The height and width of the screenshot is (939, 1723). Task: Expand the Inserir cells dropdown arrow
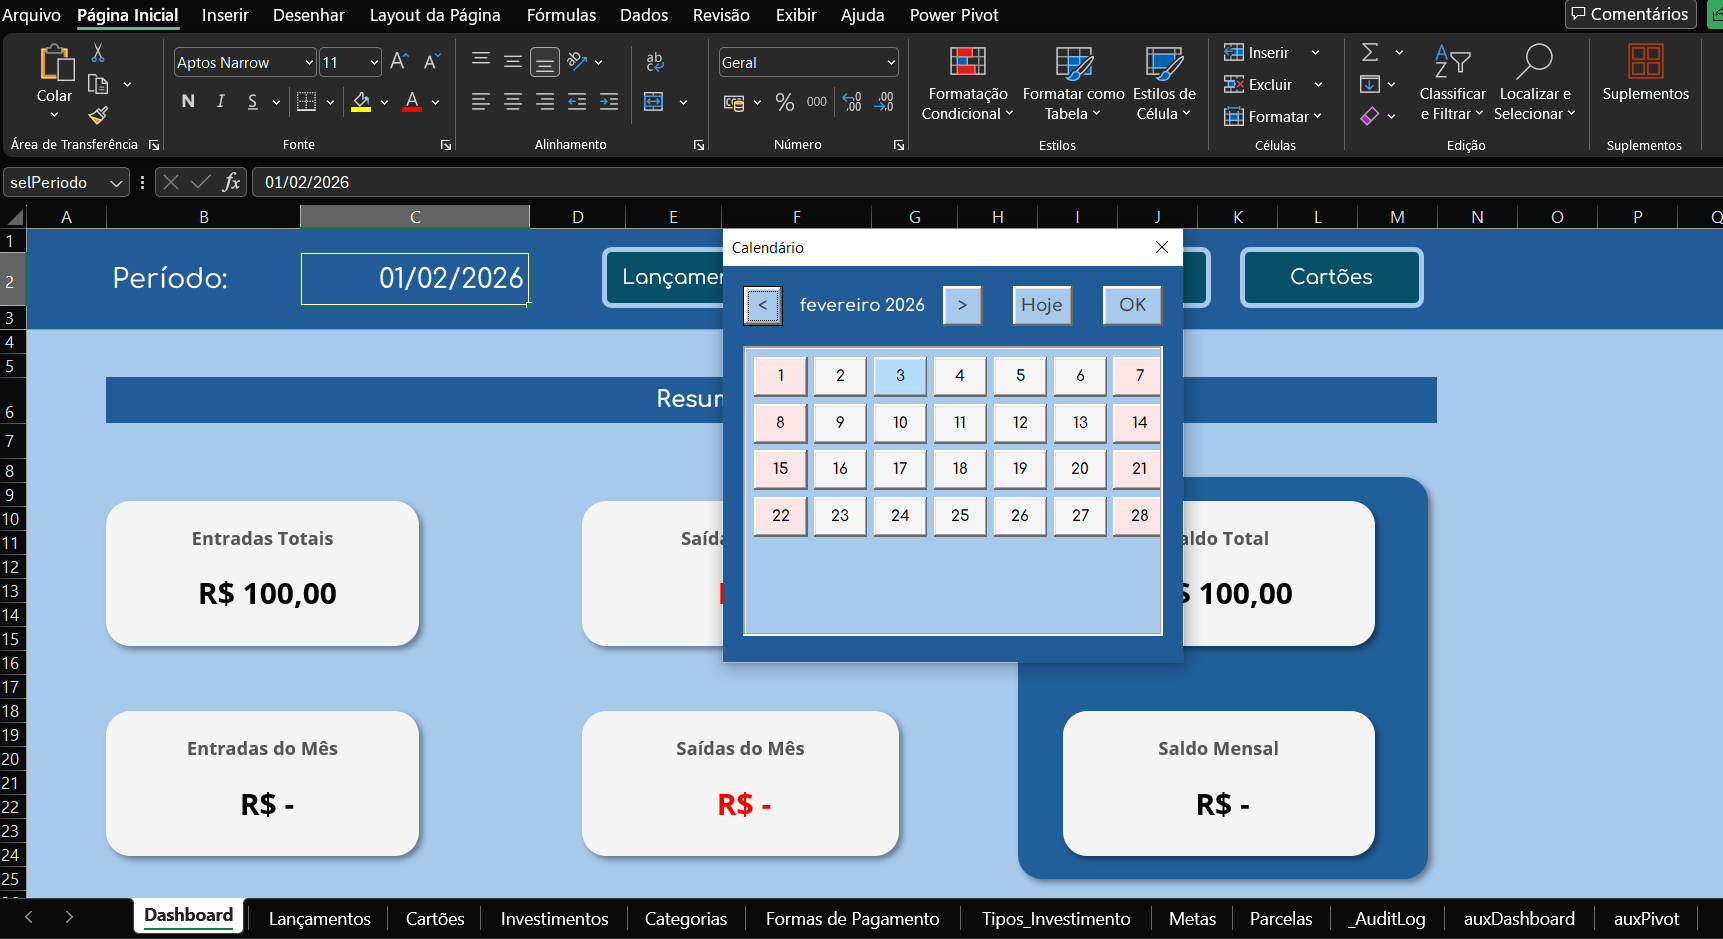pyautogui.click(x=1316, y=53)
